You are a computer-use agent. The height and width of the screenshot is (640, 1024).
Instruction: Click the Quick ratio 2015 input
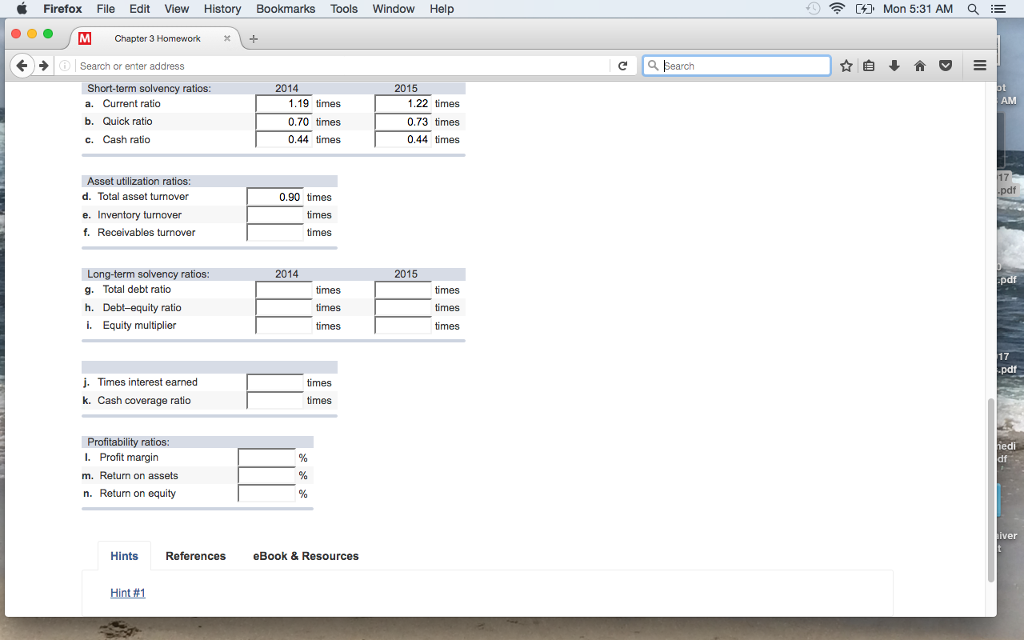pos(403,121)
